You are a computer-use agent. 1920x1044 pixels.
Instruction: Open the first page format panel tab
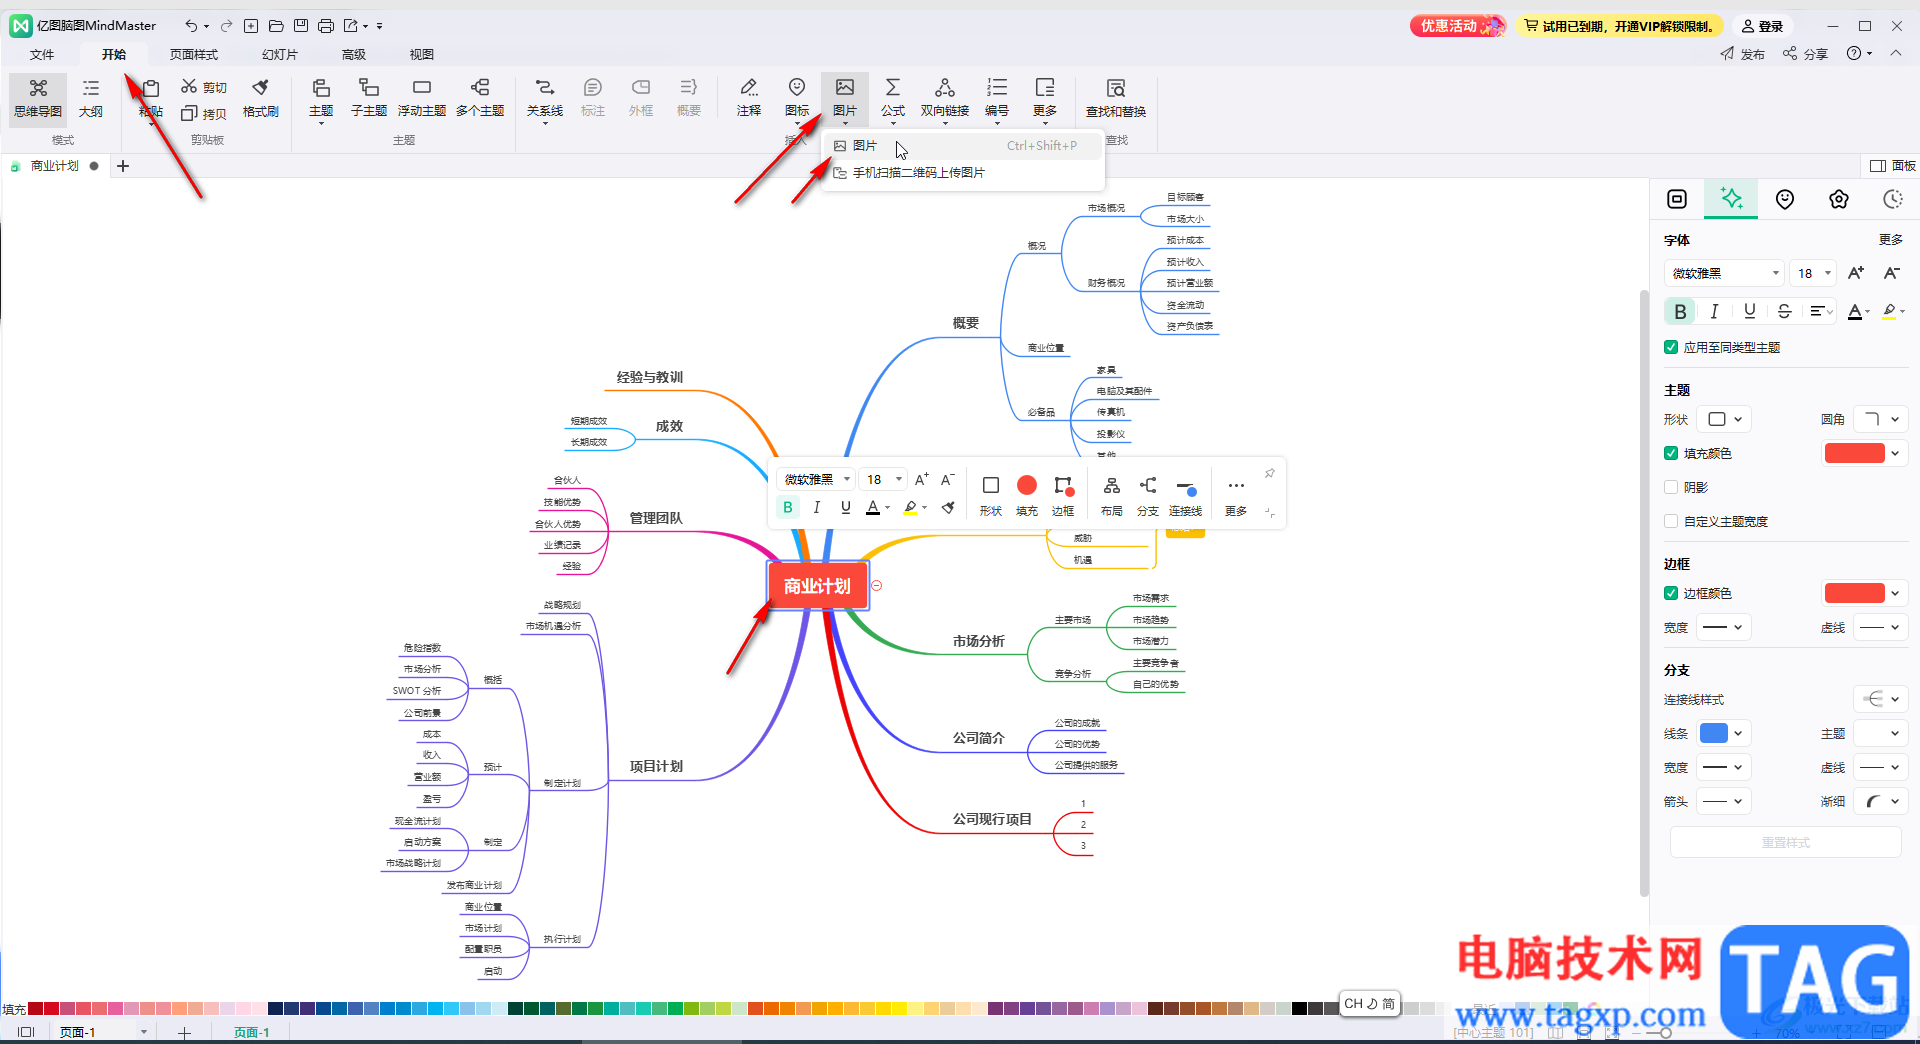(x=1677, y=199)
